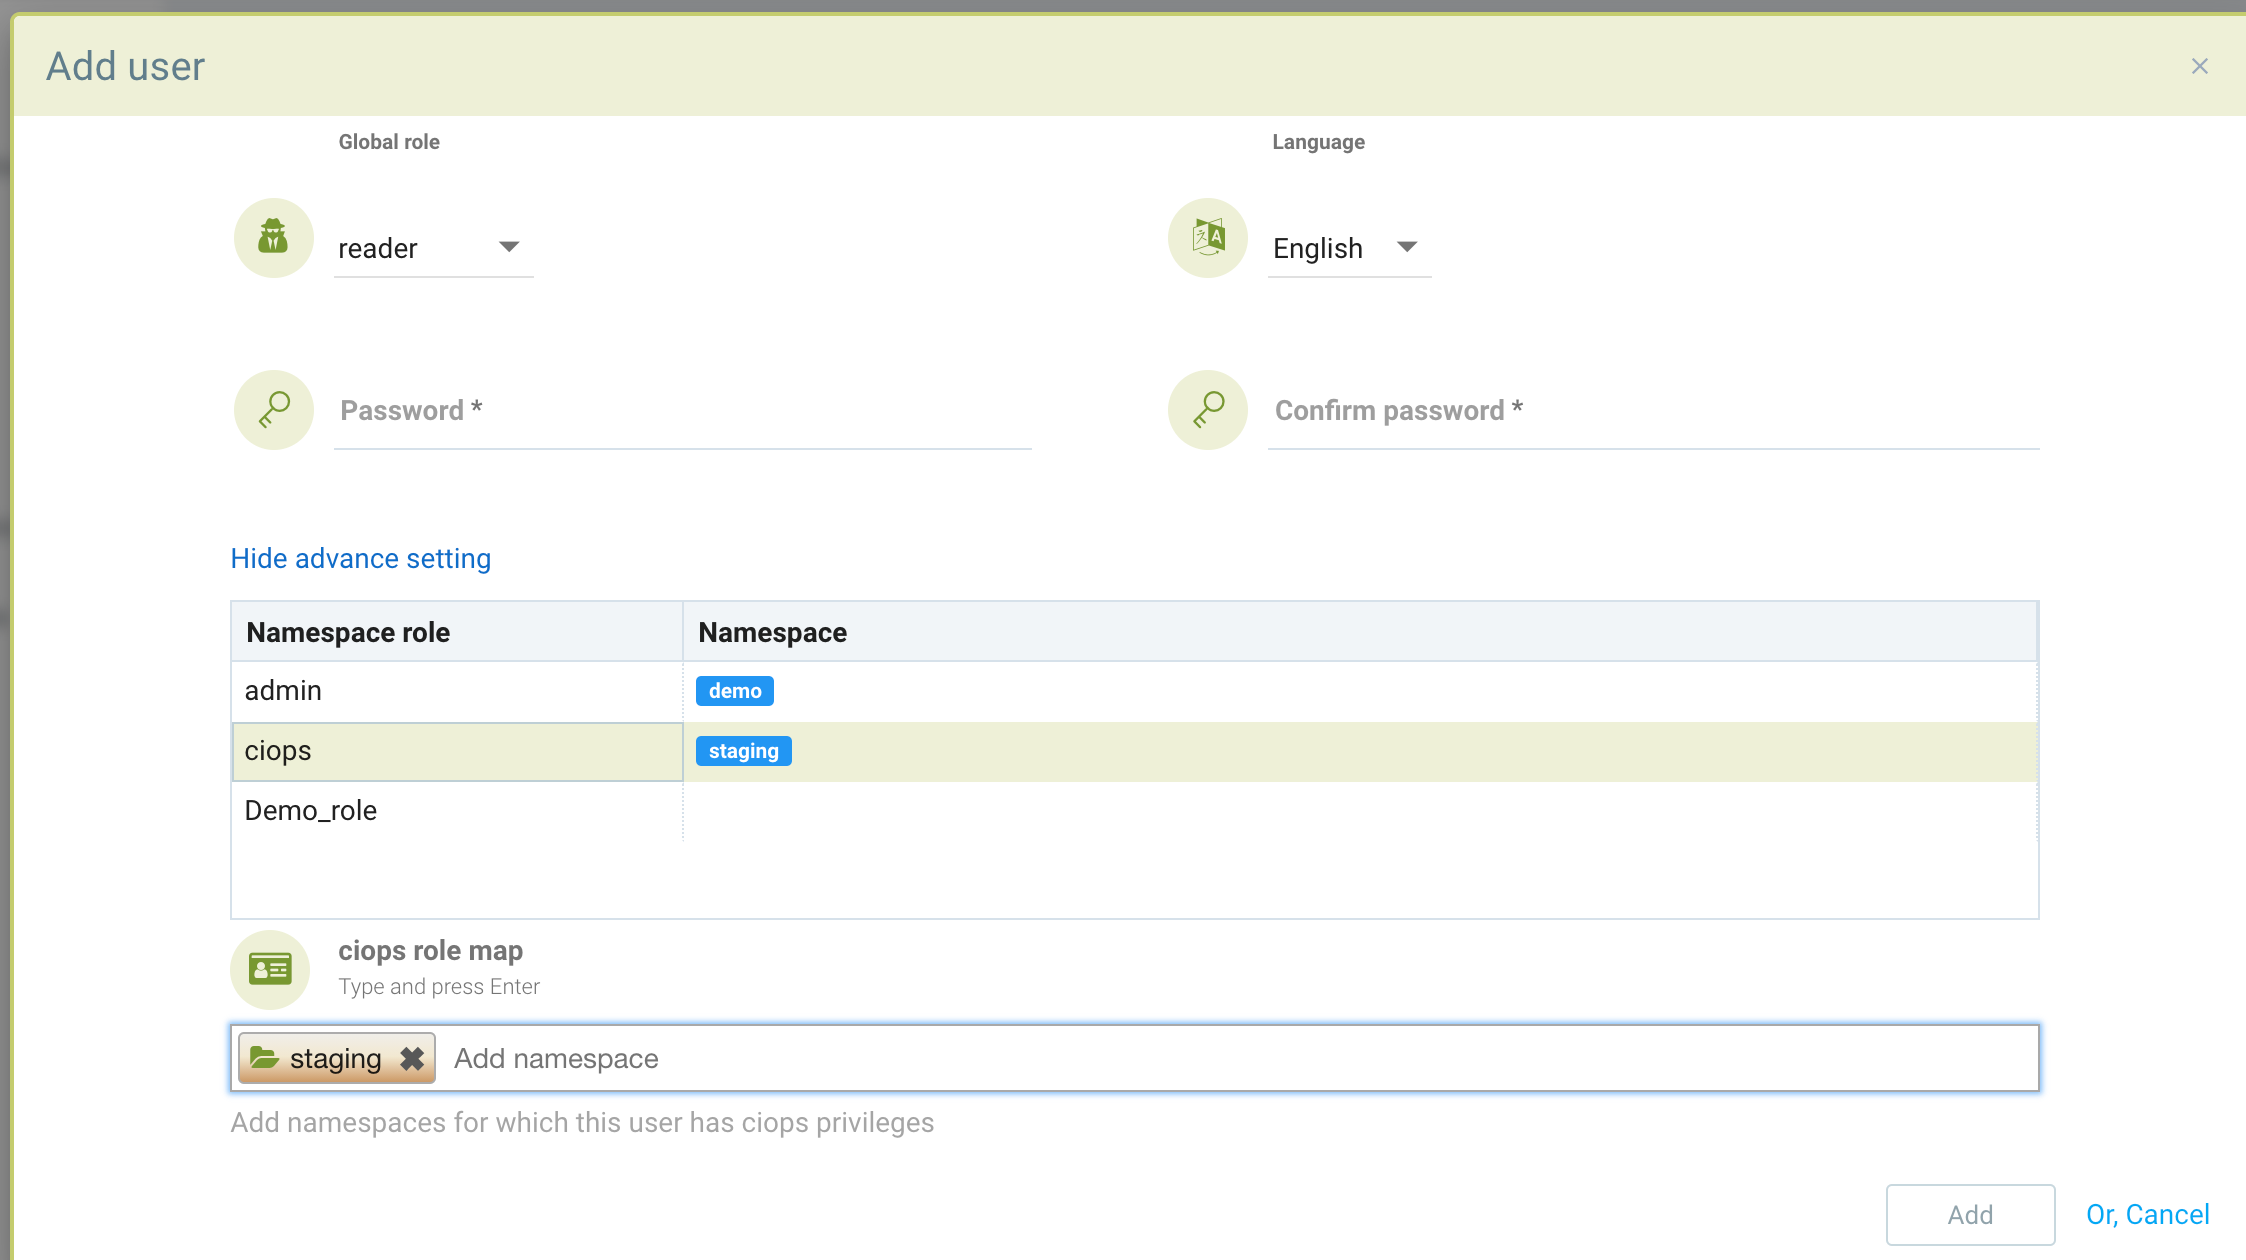Click the folder icon inside the staging tag

click(267, 1057)
